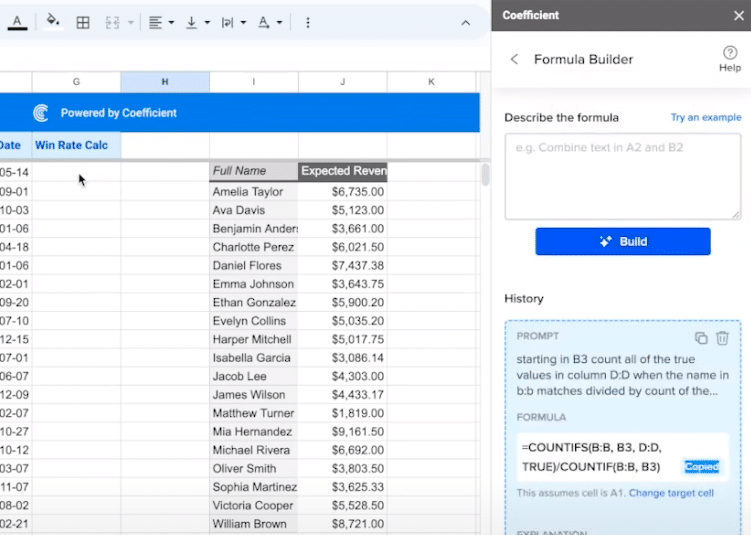This screenshot has height=535, width=751.
Task: Click the text color icon
Action: pyautogui.click(x=17, y=22)
